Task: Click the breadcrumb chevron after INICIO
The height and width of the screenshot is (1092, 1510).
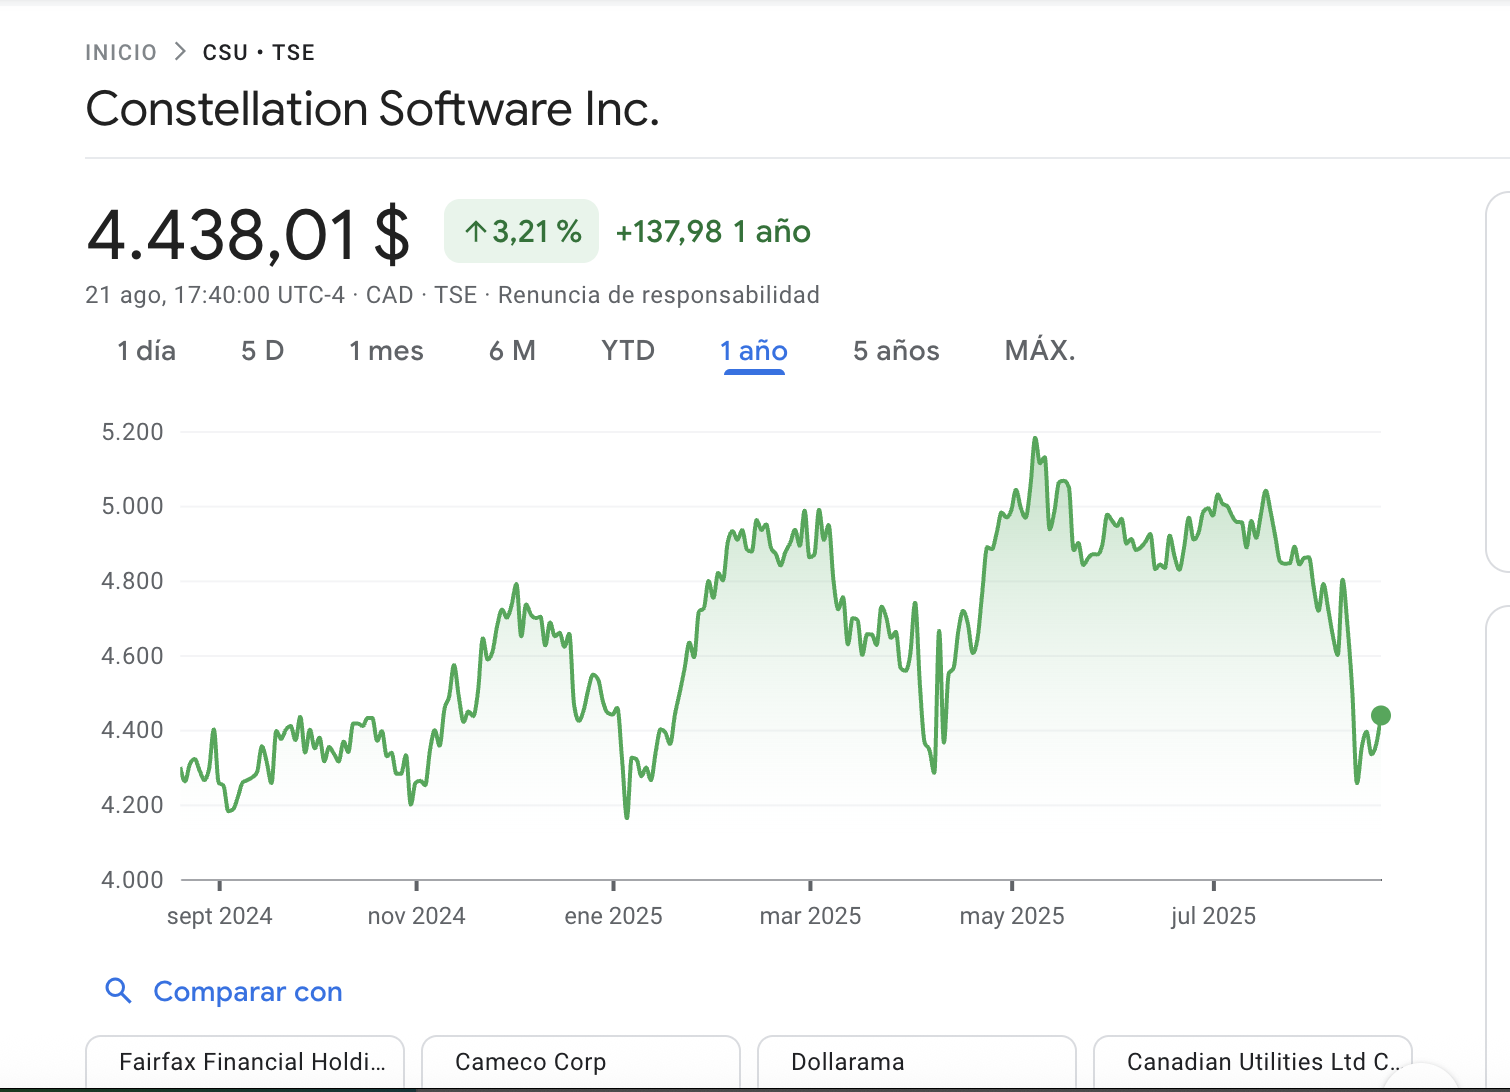Action: pyautogui.click(x=180, y=52)
